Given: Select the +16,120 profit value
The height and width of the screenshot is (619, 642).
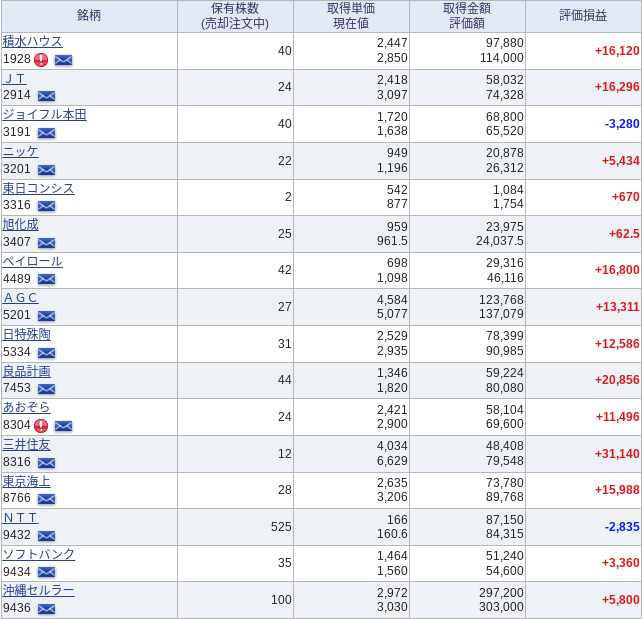Looking at the screenshot, I should click(x=617, y=51).
